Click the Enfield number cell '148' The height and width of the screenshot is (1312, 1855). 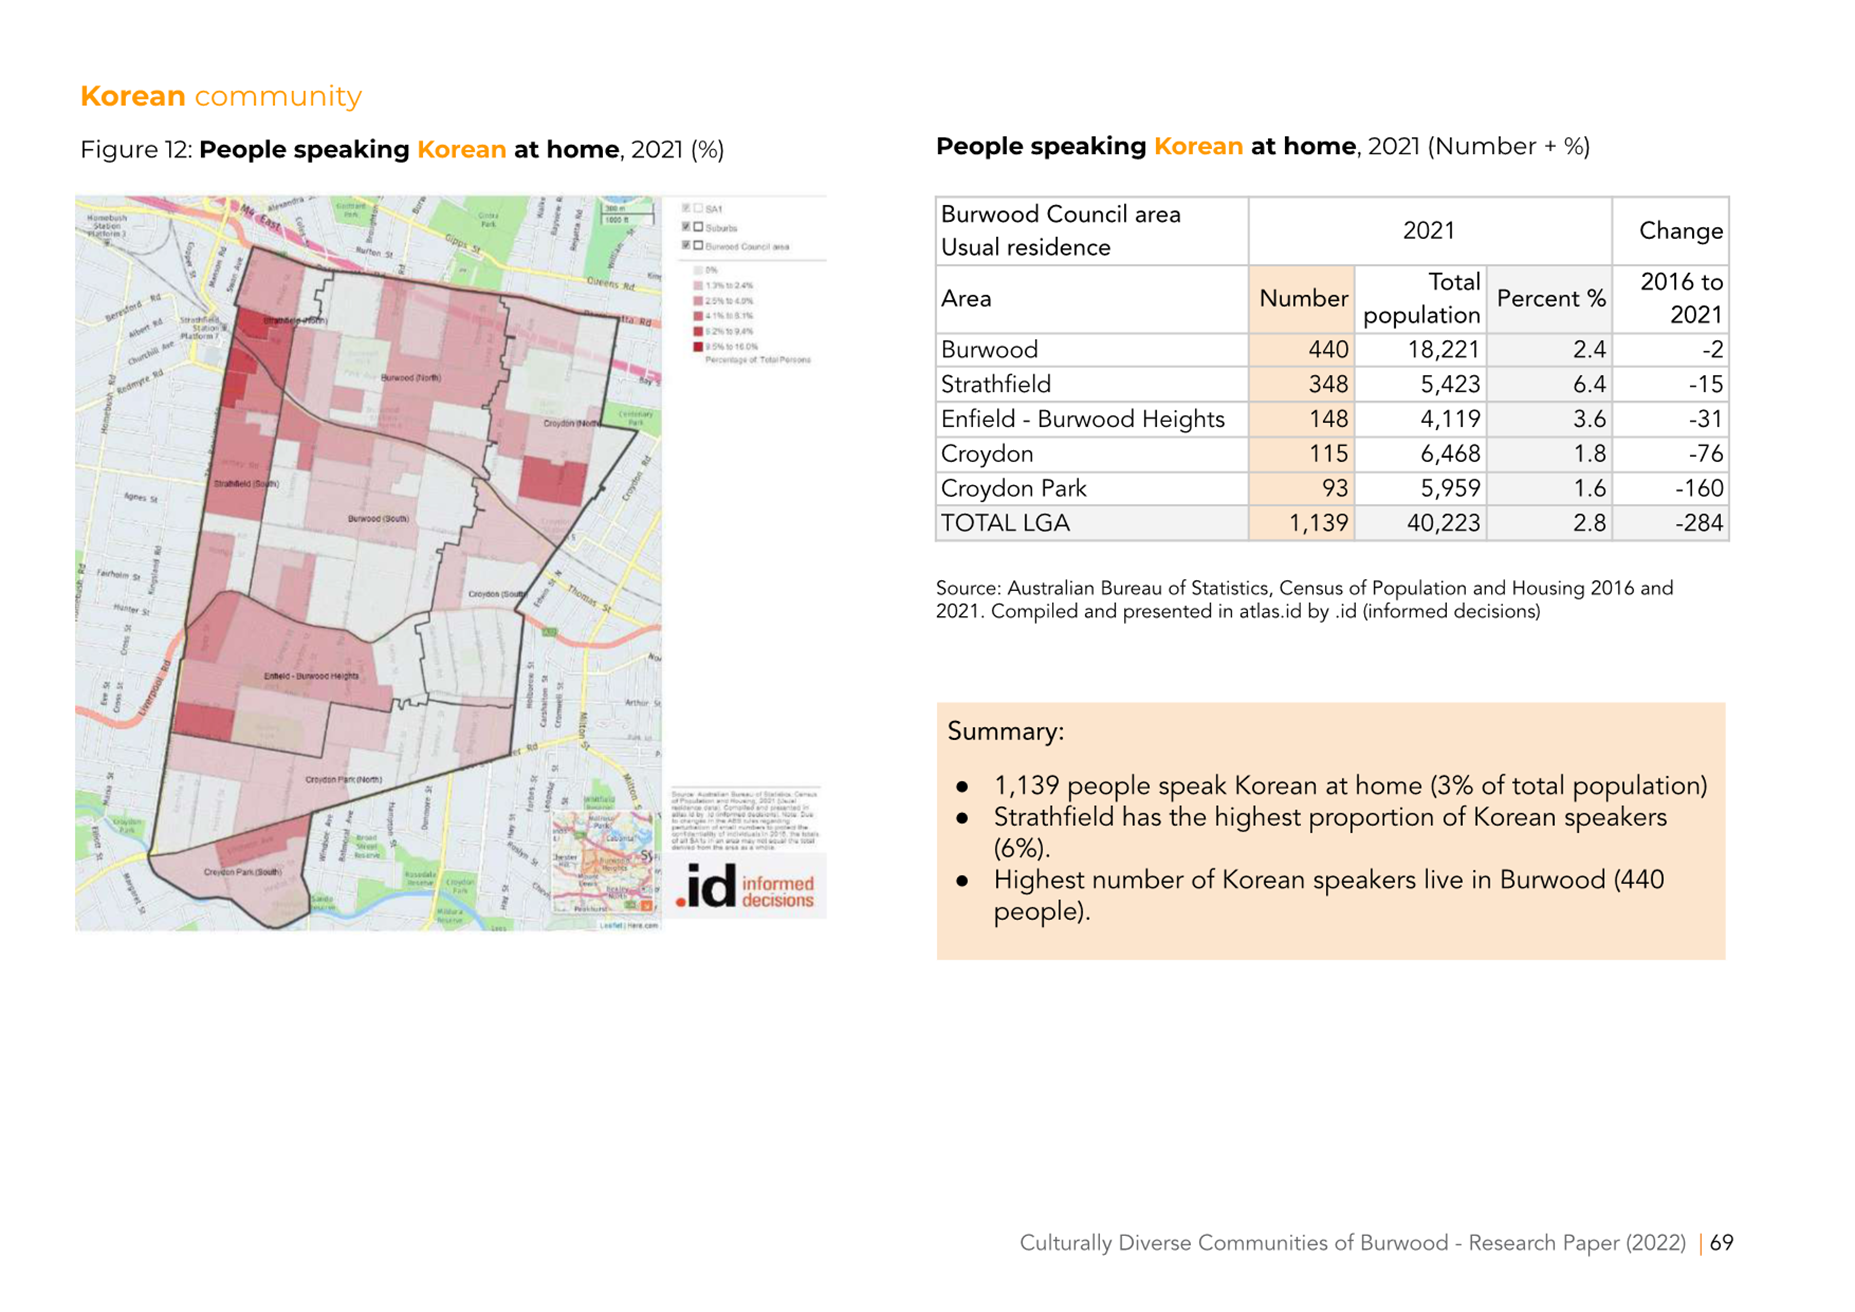click(1302, 420)
